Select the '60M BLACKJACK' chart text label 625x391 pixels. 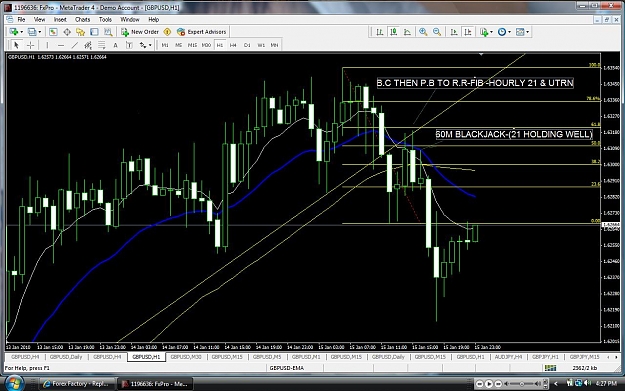pos(514,134)
